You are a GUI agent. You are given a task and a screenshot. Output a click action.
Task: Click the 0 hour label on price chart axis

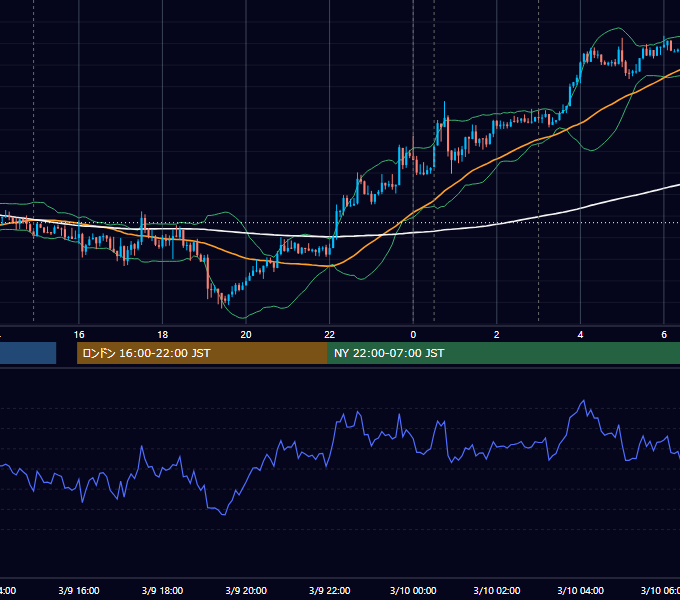(413, 335)
